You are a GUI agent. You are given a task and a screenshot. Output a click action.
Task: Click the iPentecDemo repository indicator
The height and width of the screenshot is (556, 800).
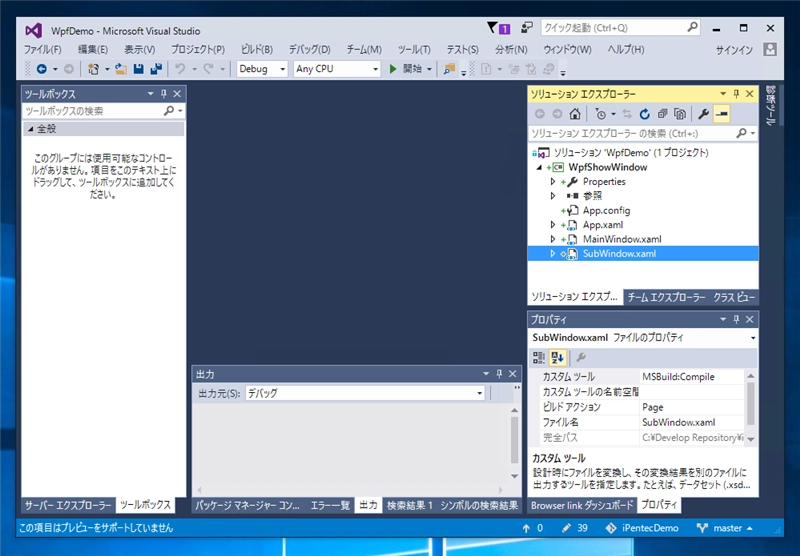point(642,528)
